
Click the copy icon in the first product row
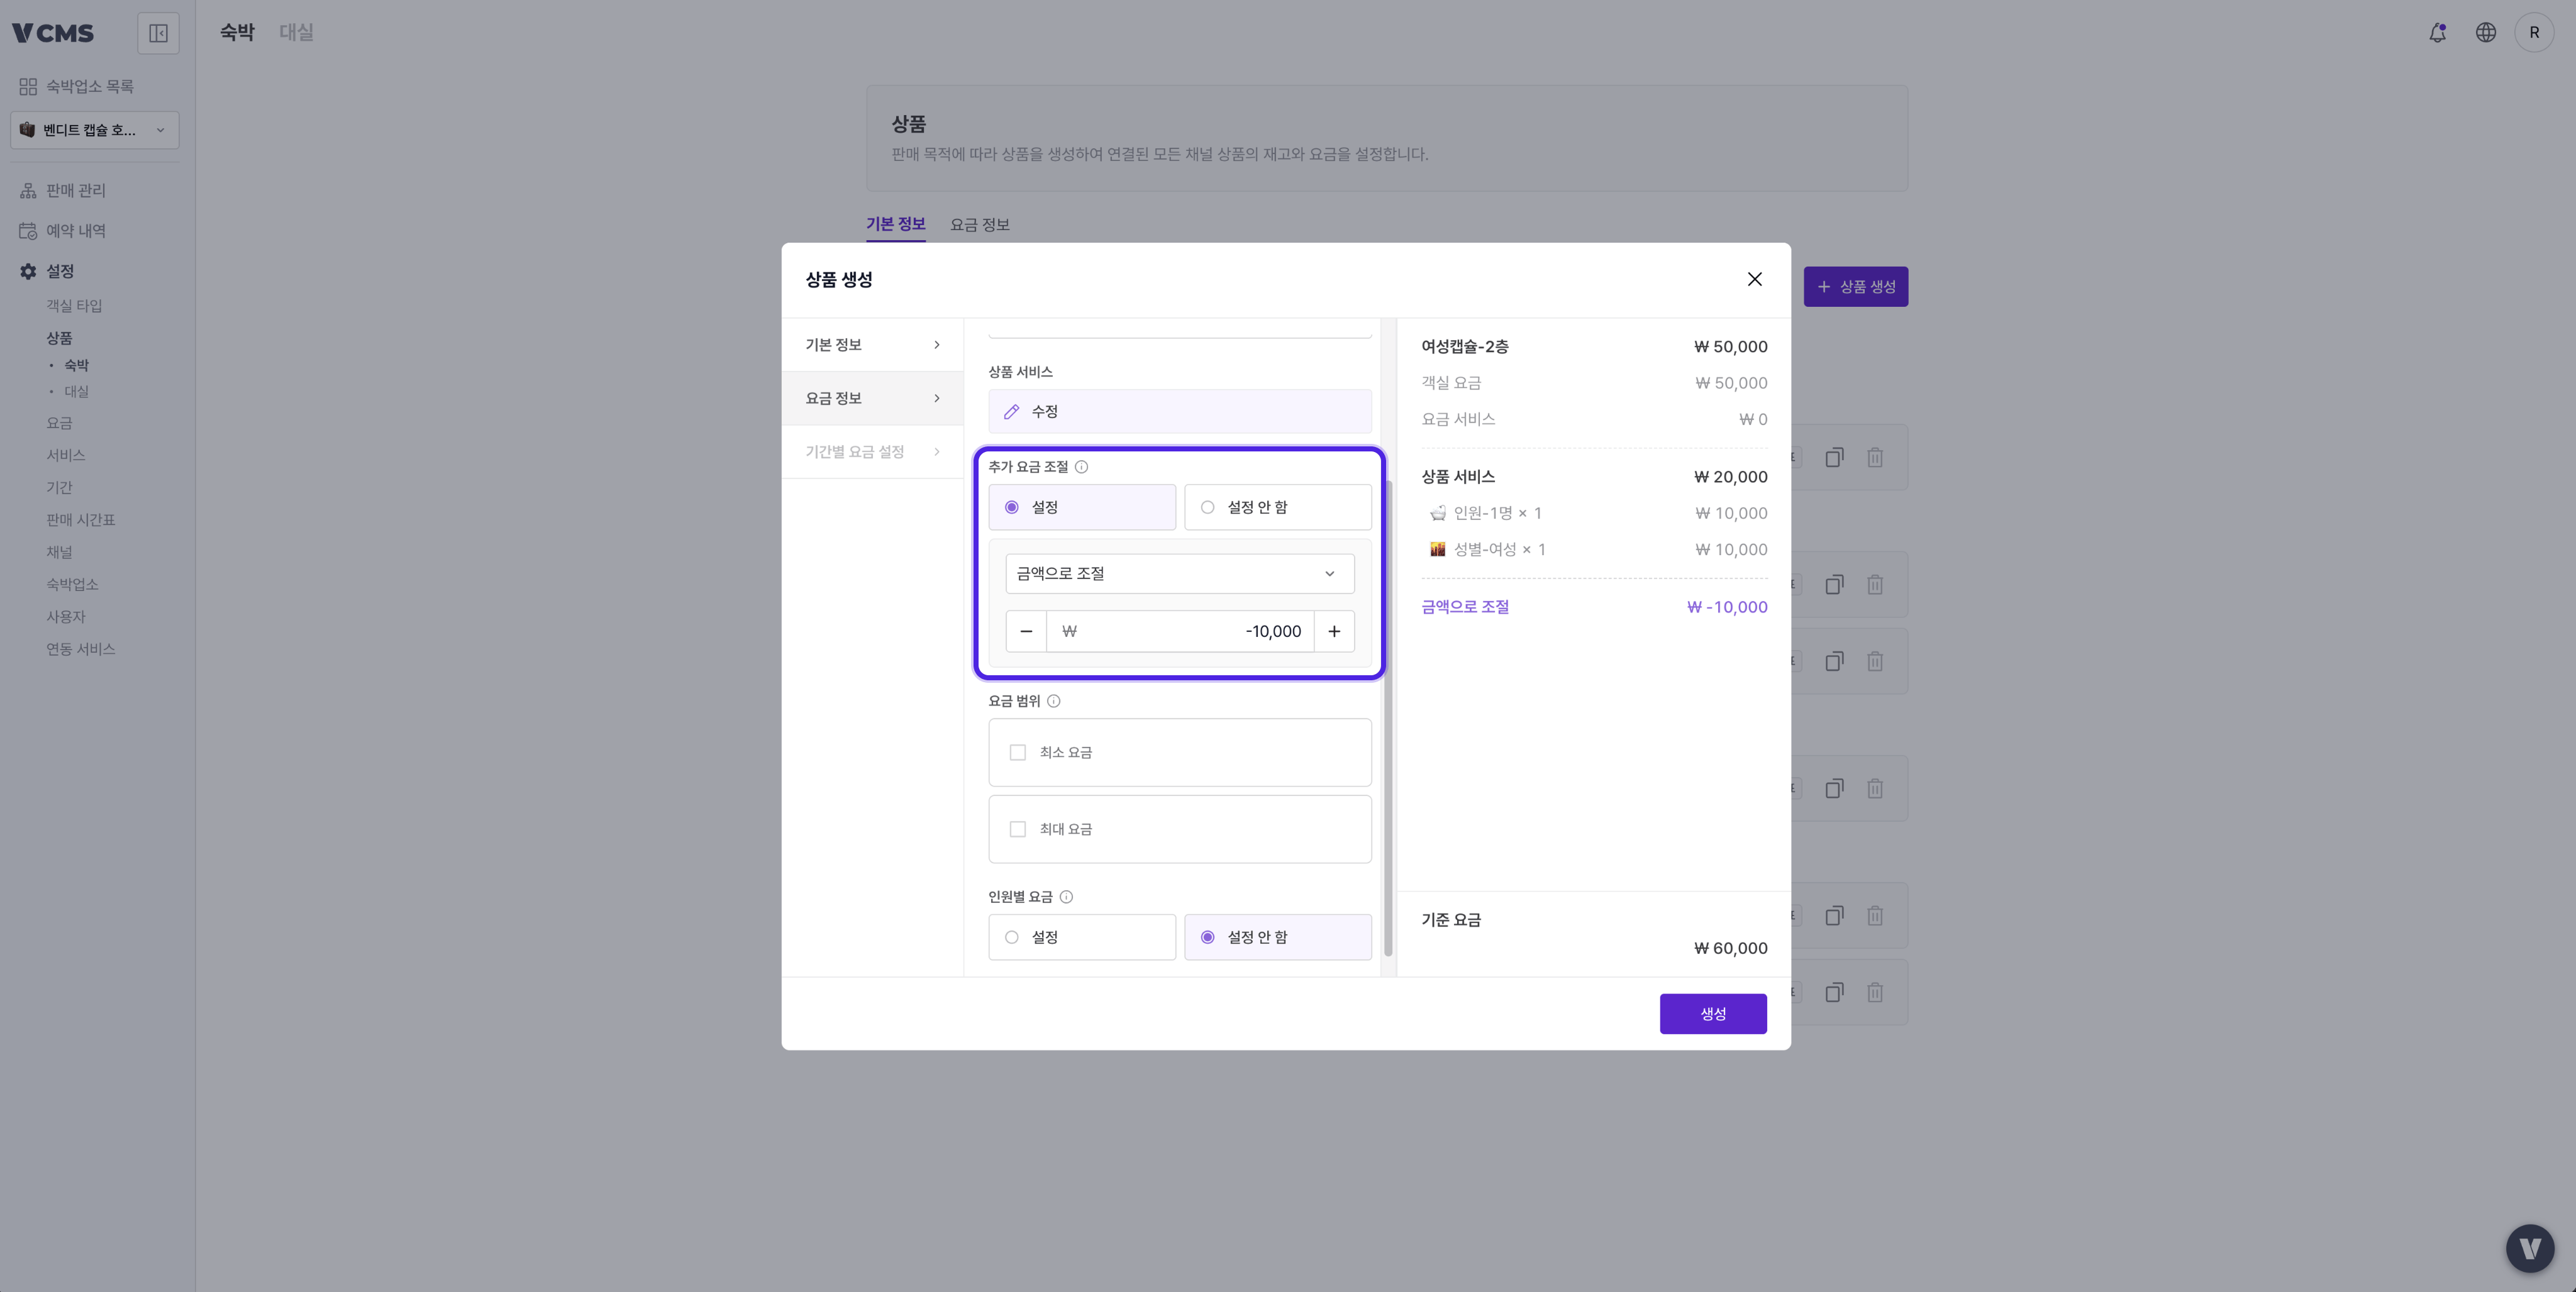point(1834,457)
